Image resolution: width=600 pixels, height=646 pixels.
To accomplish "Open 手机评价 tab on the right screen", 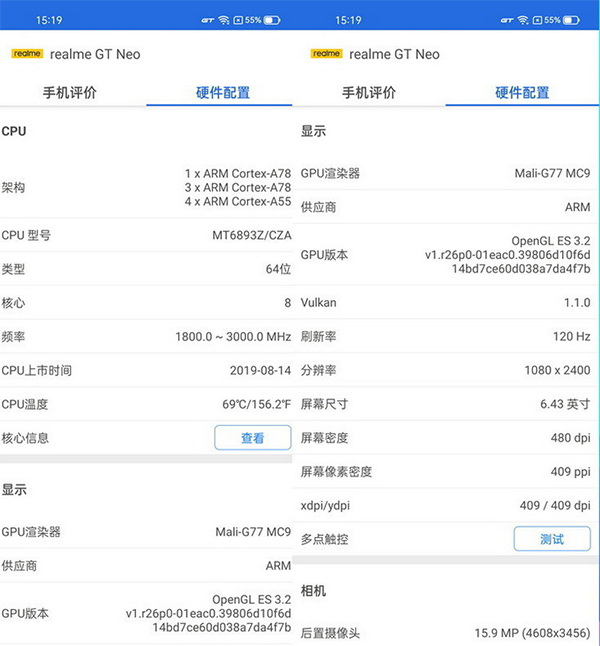I will (x=369, y=93).
